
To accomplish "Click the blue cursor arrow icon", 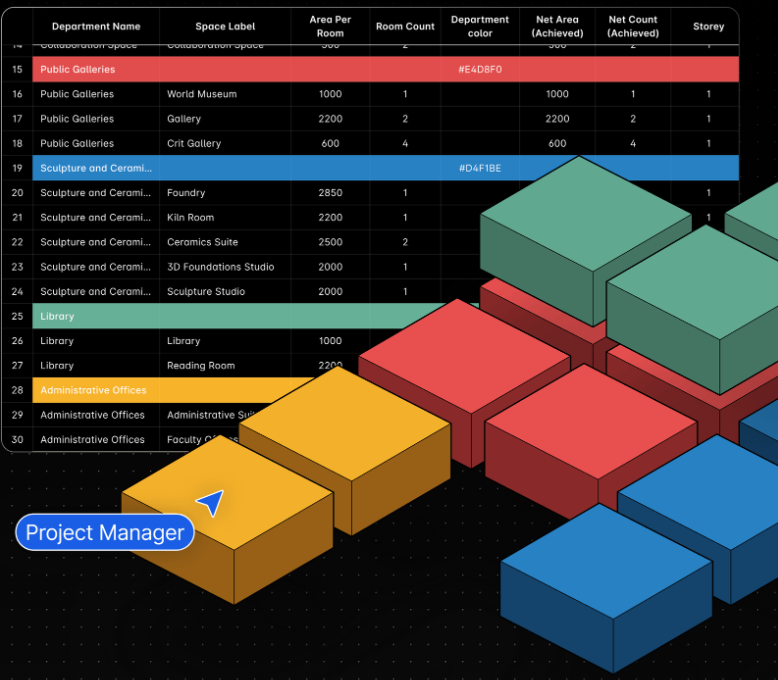I will click(x=210, y=503).
